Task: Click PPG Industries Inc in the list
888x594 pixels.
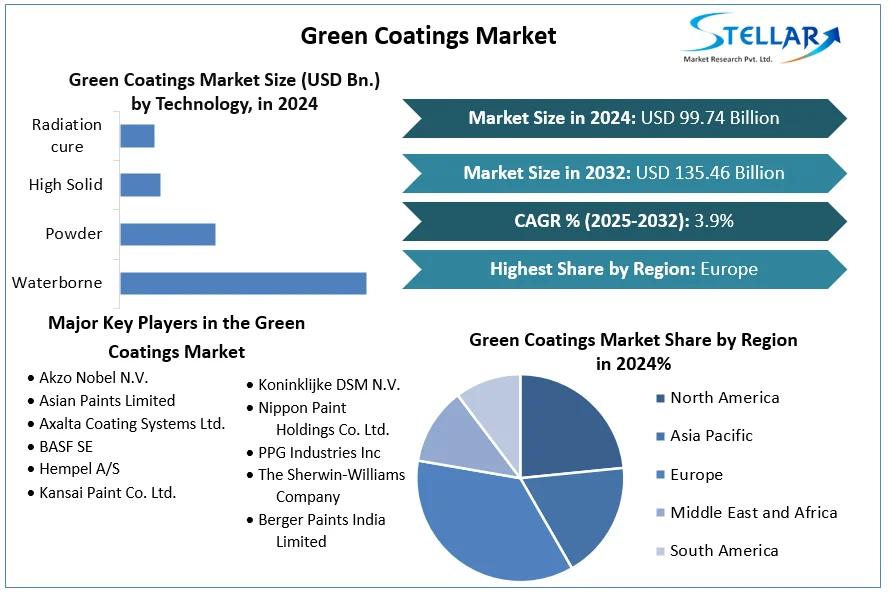Action: point(319,453)
